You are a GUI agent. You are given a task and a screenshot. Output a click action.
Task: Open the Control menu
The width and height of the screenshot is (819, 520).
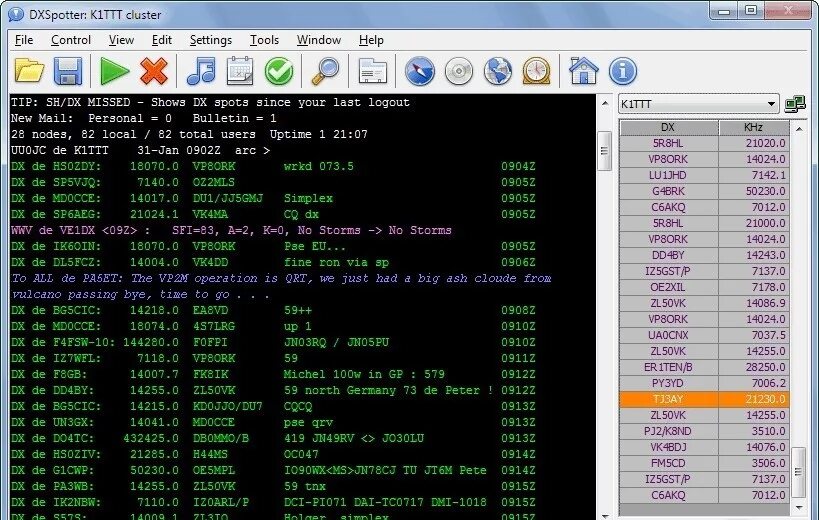tap(71, 40)
